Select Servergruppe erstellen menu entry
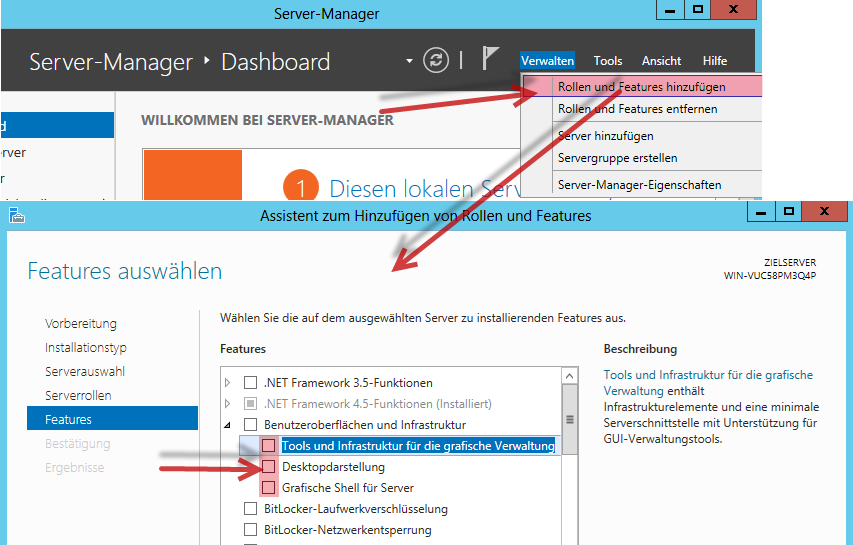 click(617, 158)
